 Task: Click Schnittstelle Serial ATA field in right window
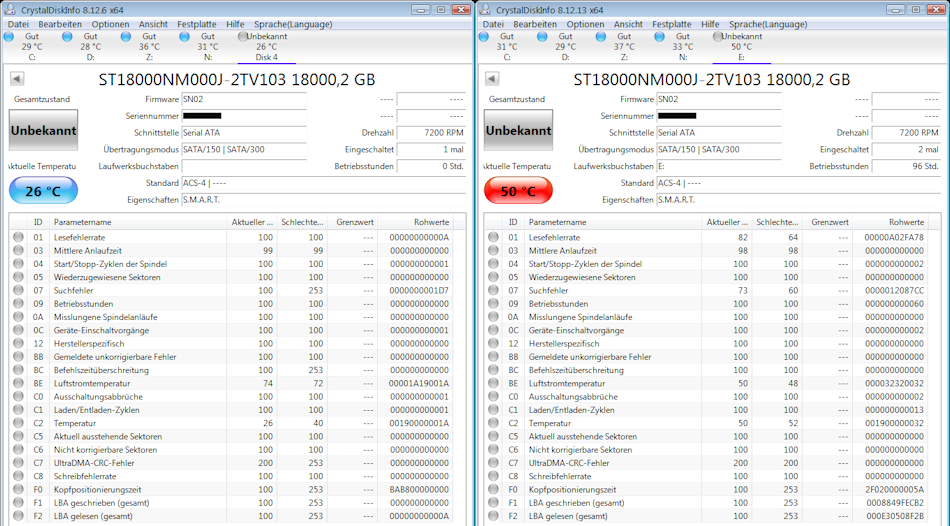pos(719,133)
